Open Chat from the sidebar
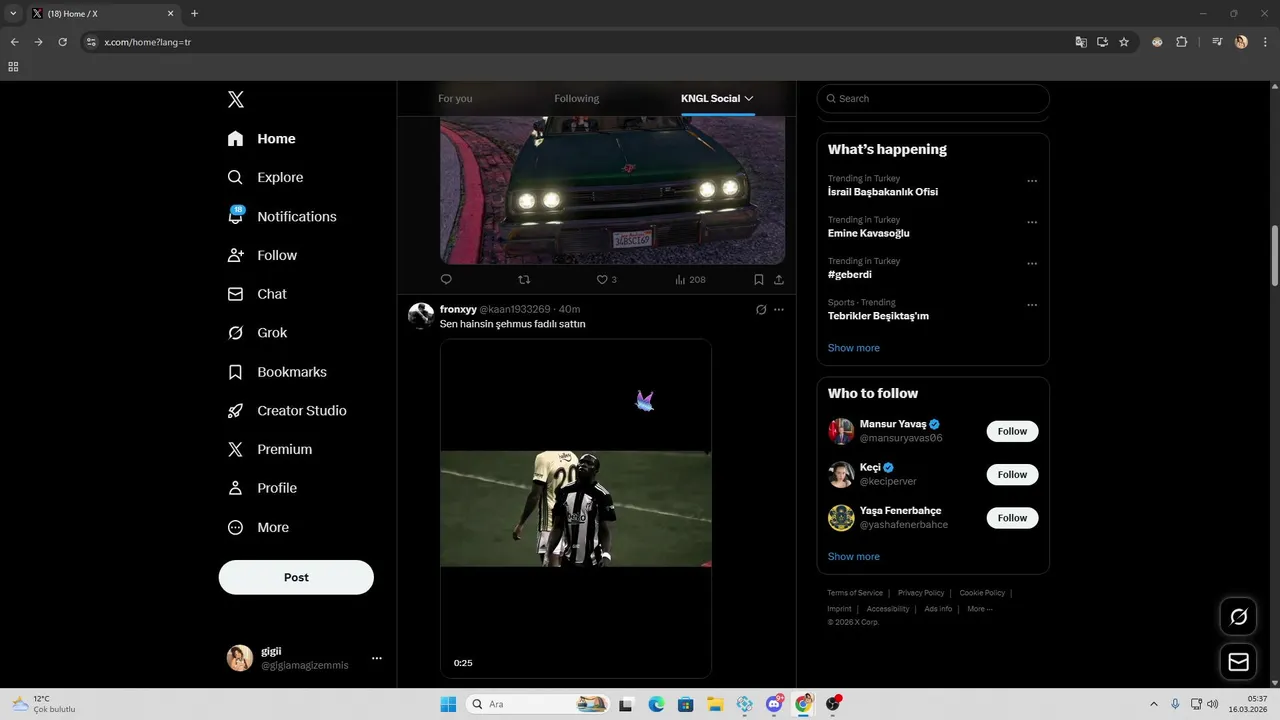Screen dimensions: 1280x720 point(258,294)
